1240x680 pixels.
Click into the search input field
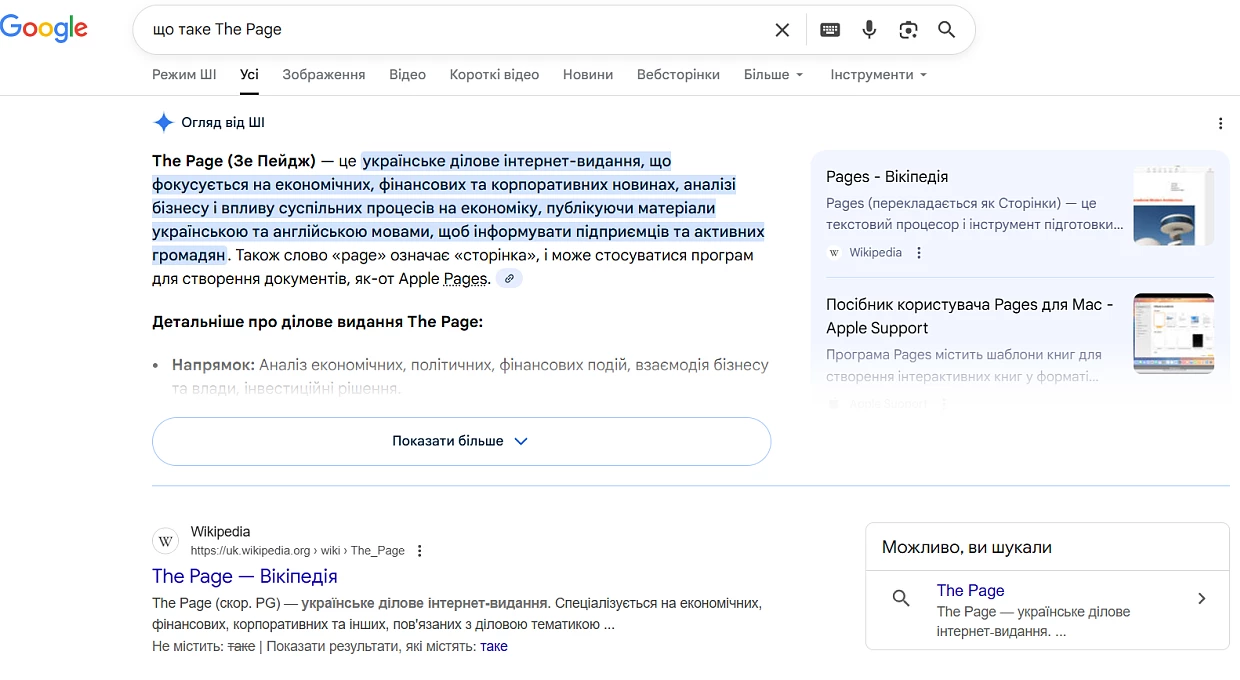pos(455,30)
